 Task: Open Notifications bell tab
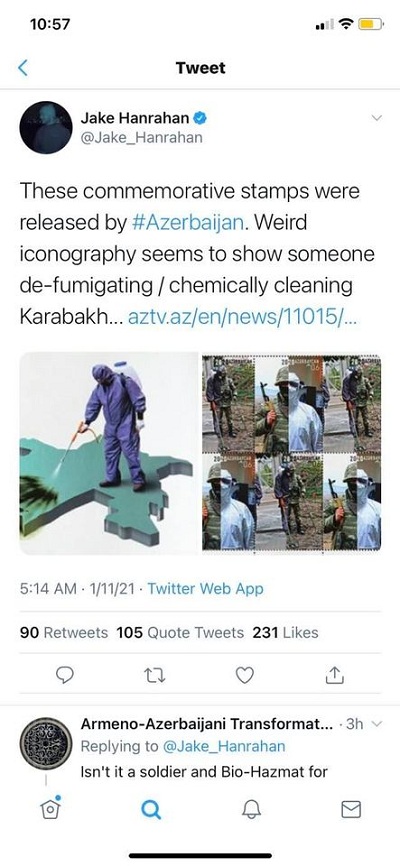[251, 810]
